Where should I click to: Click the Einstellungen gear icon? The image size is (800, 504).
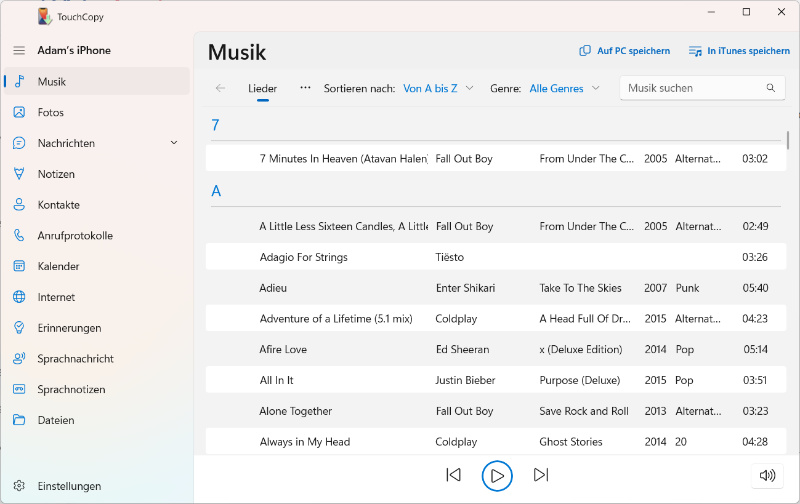tap(19, 486)
